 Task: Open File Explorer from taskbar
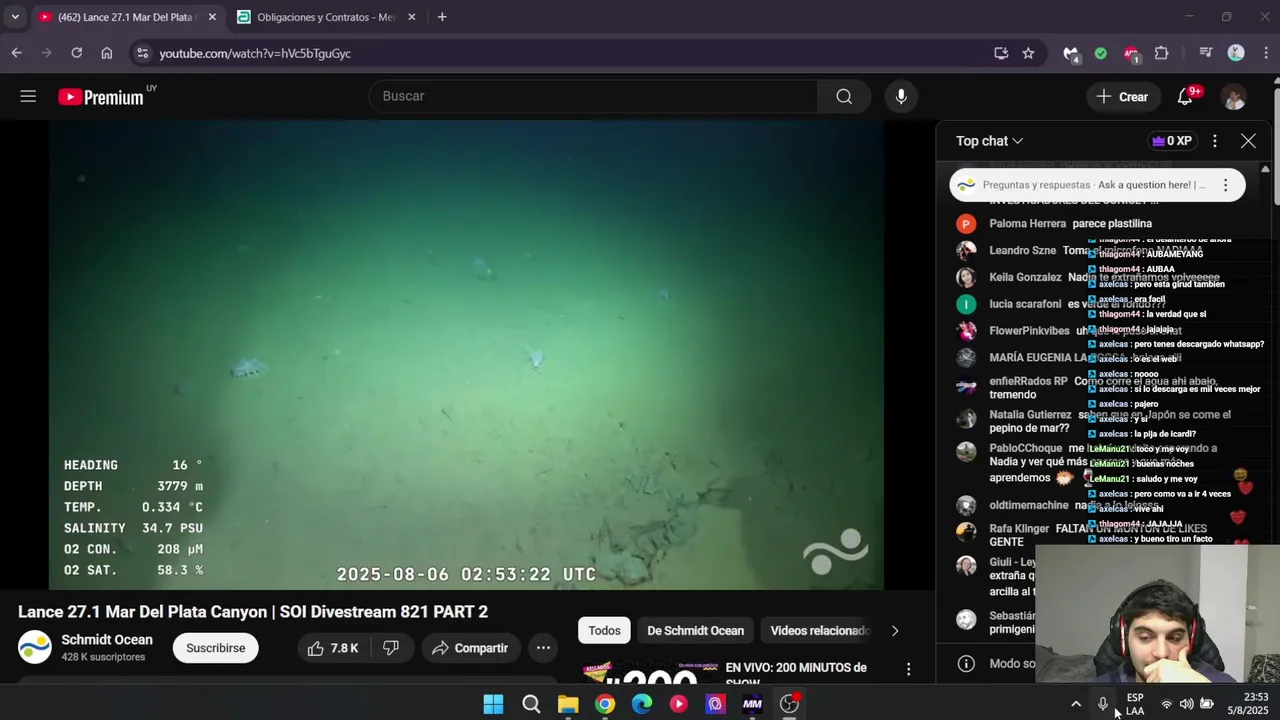coord(568,704)
